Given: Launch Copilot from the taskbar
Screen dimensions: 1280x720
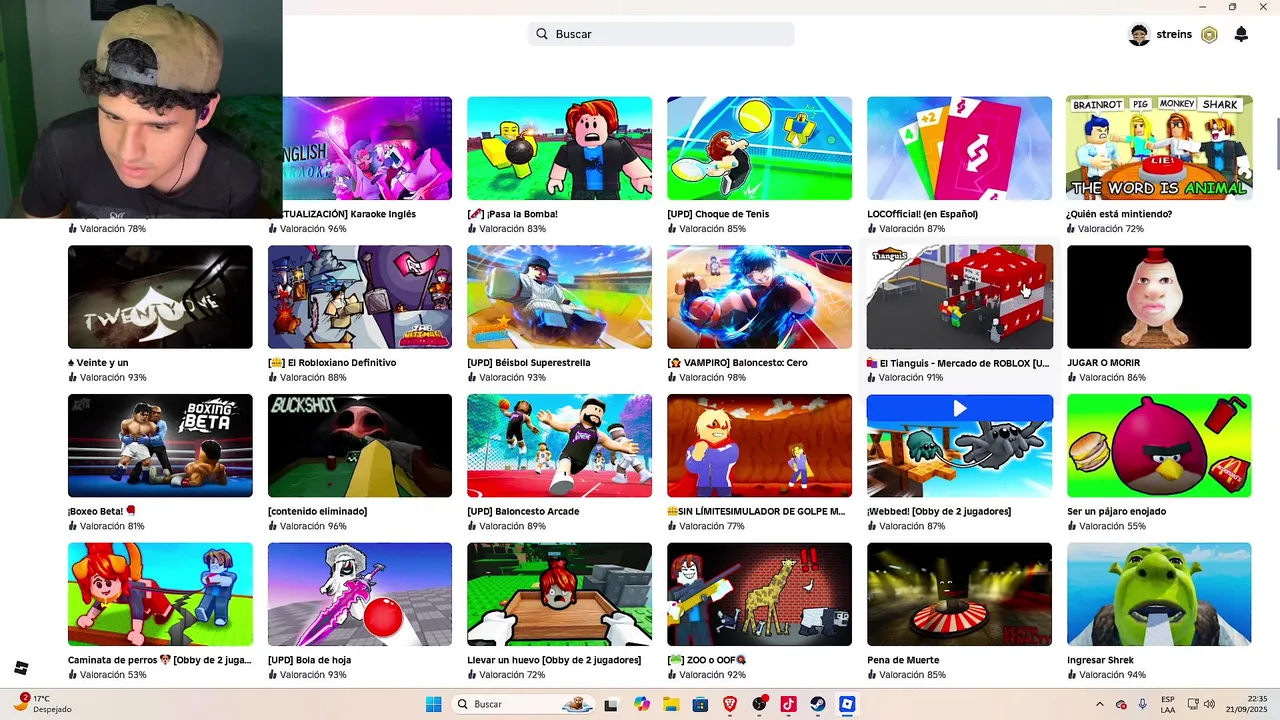Looking at the screenshot, I should pos(641,704).
